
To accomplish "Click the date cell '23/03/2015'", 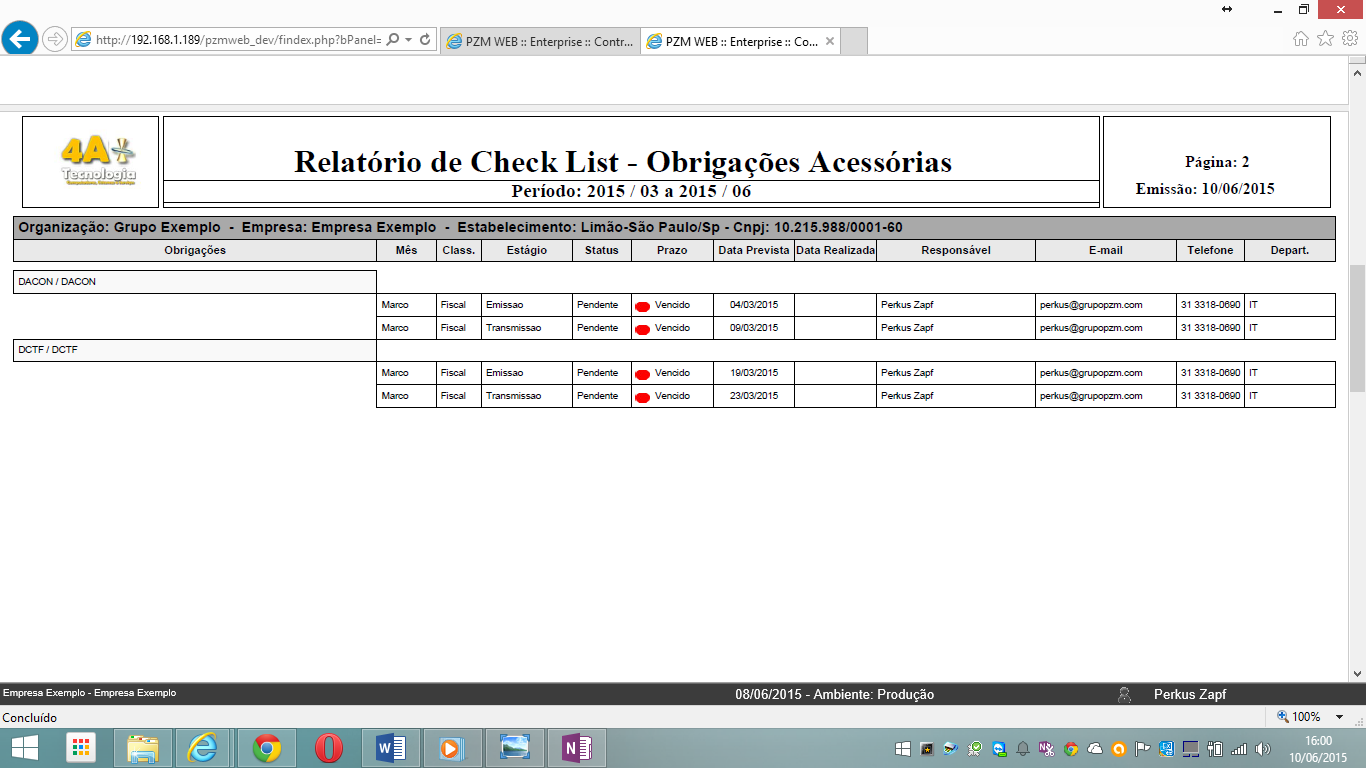I will coord(754,396).
